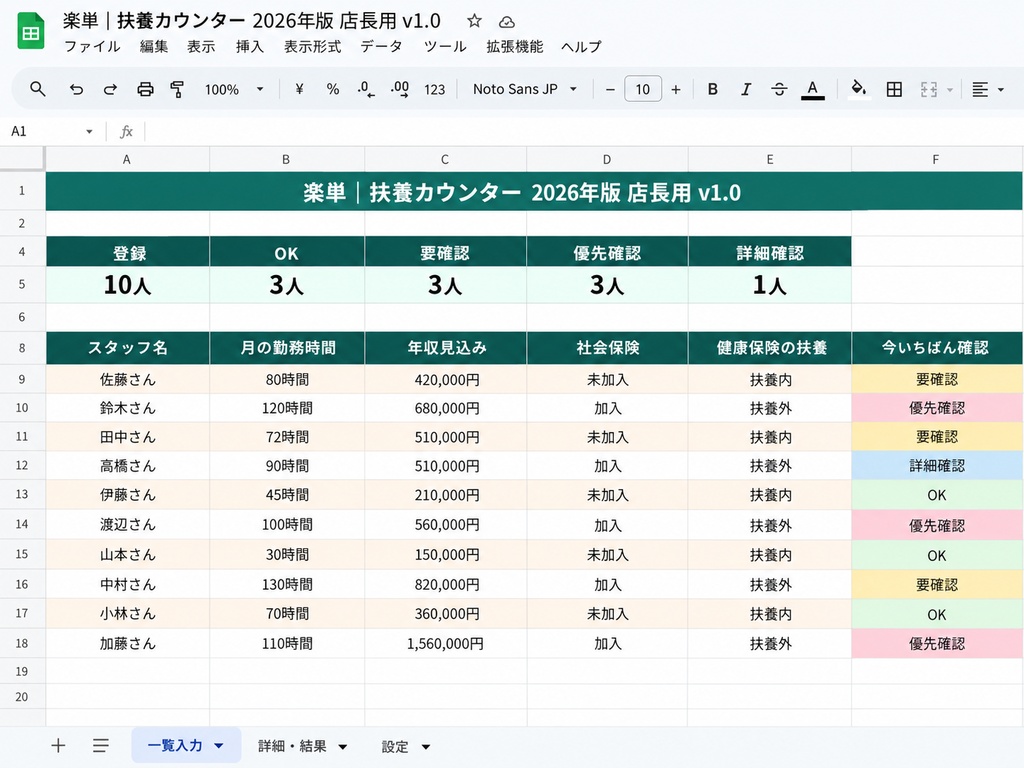The width and height of the screenshot is (1024, 768).
Task: Open the horizontal align dropdown
Action: tap(987, 89)
